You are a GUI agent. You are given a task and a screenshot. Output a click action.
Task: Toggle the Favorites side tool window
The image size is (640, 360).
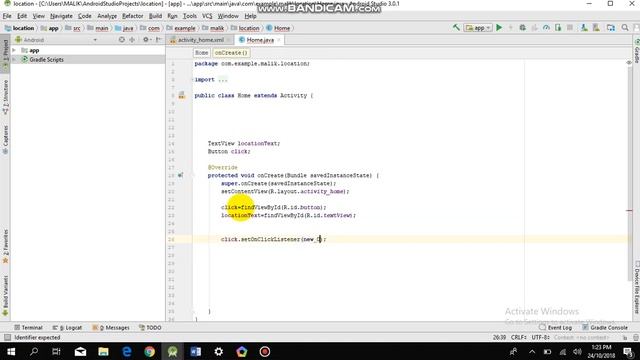[x=5, y=247]
